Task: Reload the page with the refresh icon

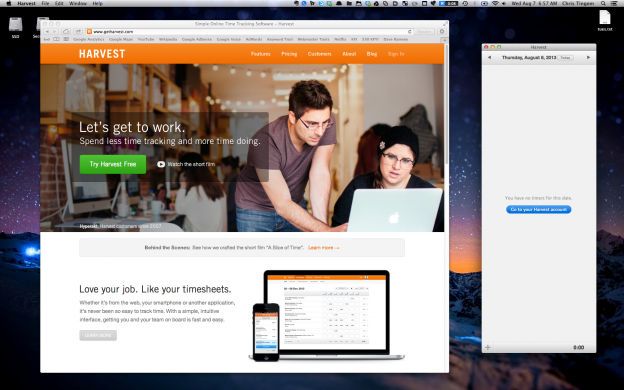Action: coord(410,31)
